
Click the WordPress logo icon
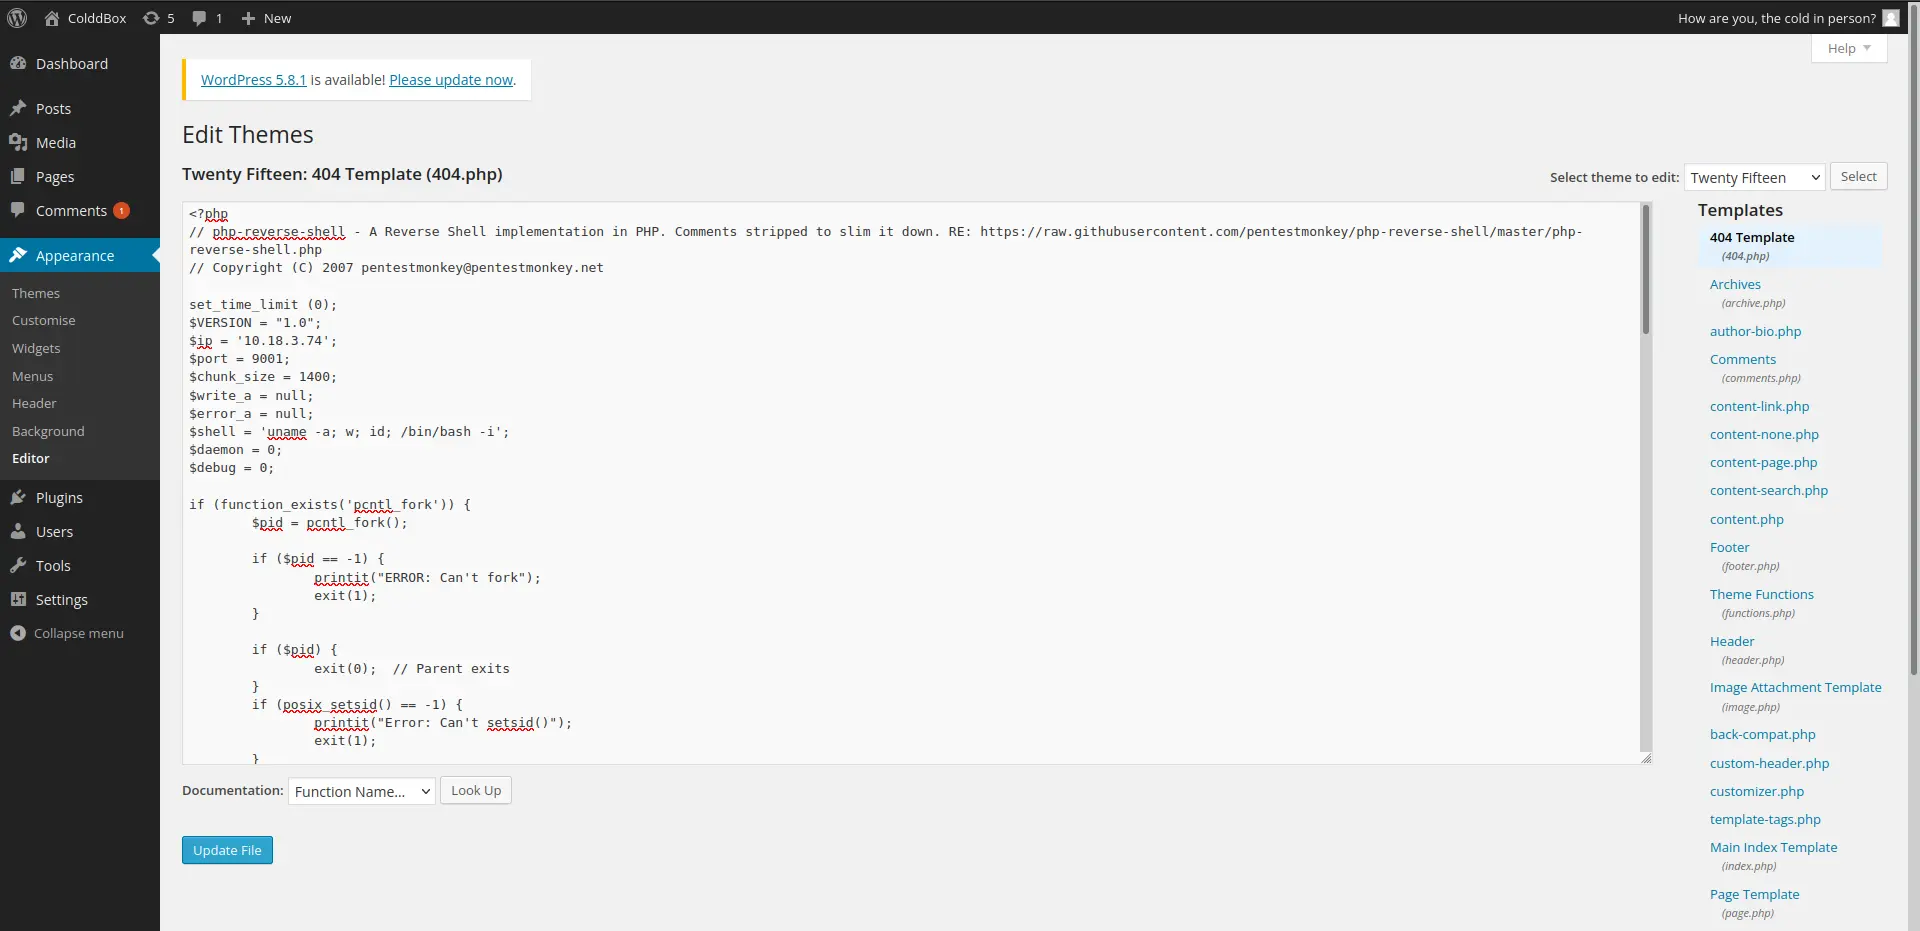click(17, 18)
